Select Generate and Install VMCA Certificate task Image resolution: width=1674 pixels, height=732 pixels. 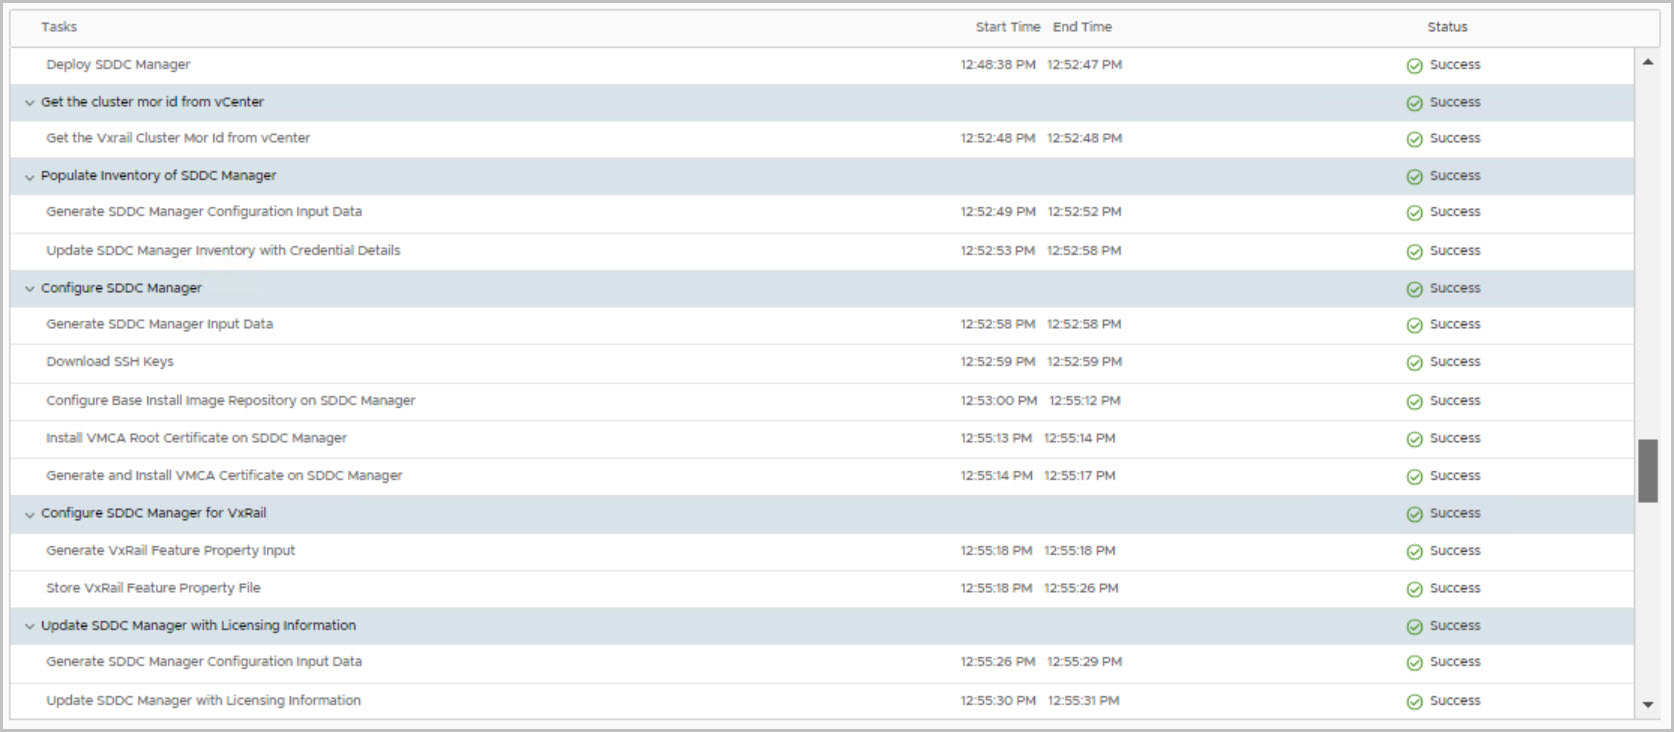[x=224, y=476]
